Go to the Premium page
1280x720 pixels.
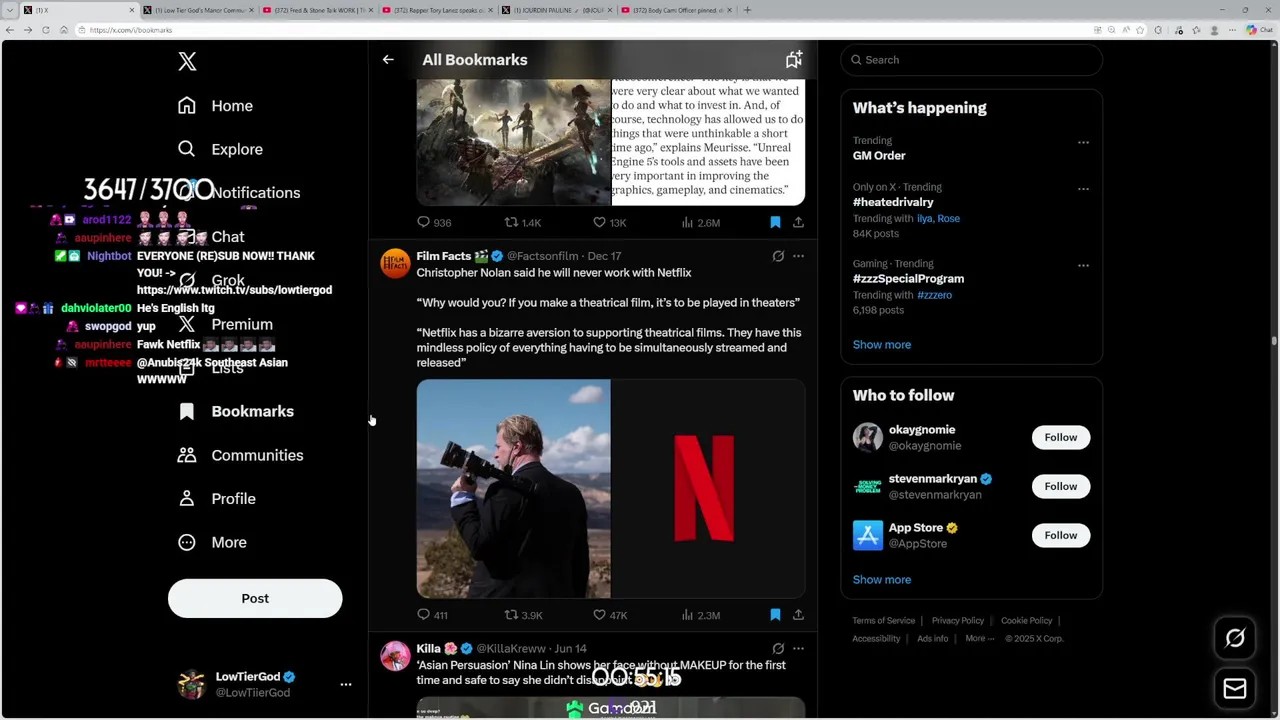225,324
